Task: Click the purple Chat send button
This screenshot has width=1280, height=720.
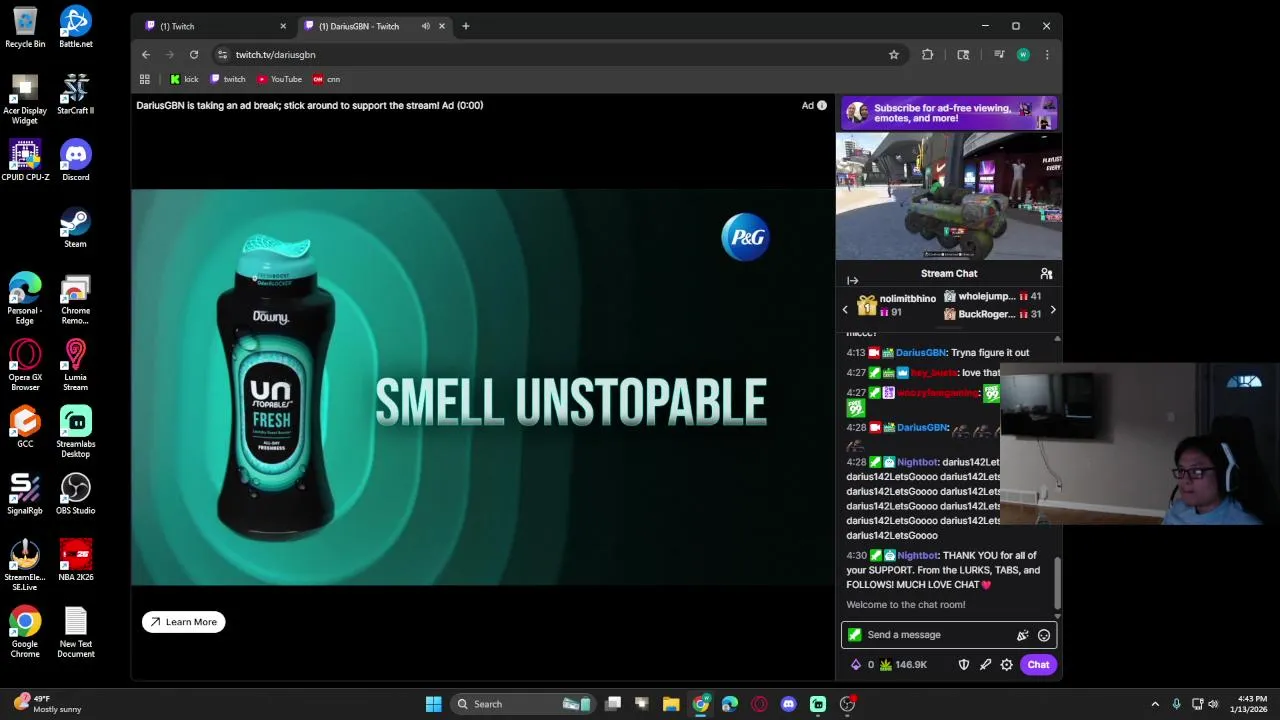Action: [x=1038, y=665]
